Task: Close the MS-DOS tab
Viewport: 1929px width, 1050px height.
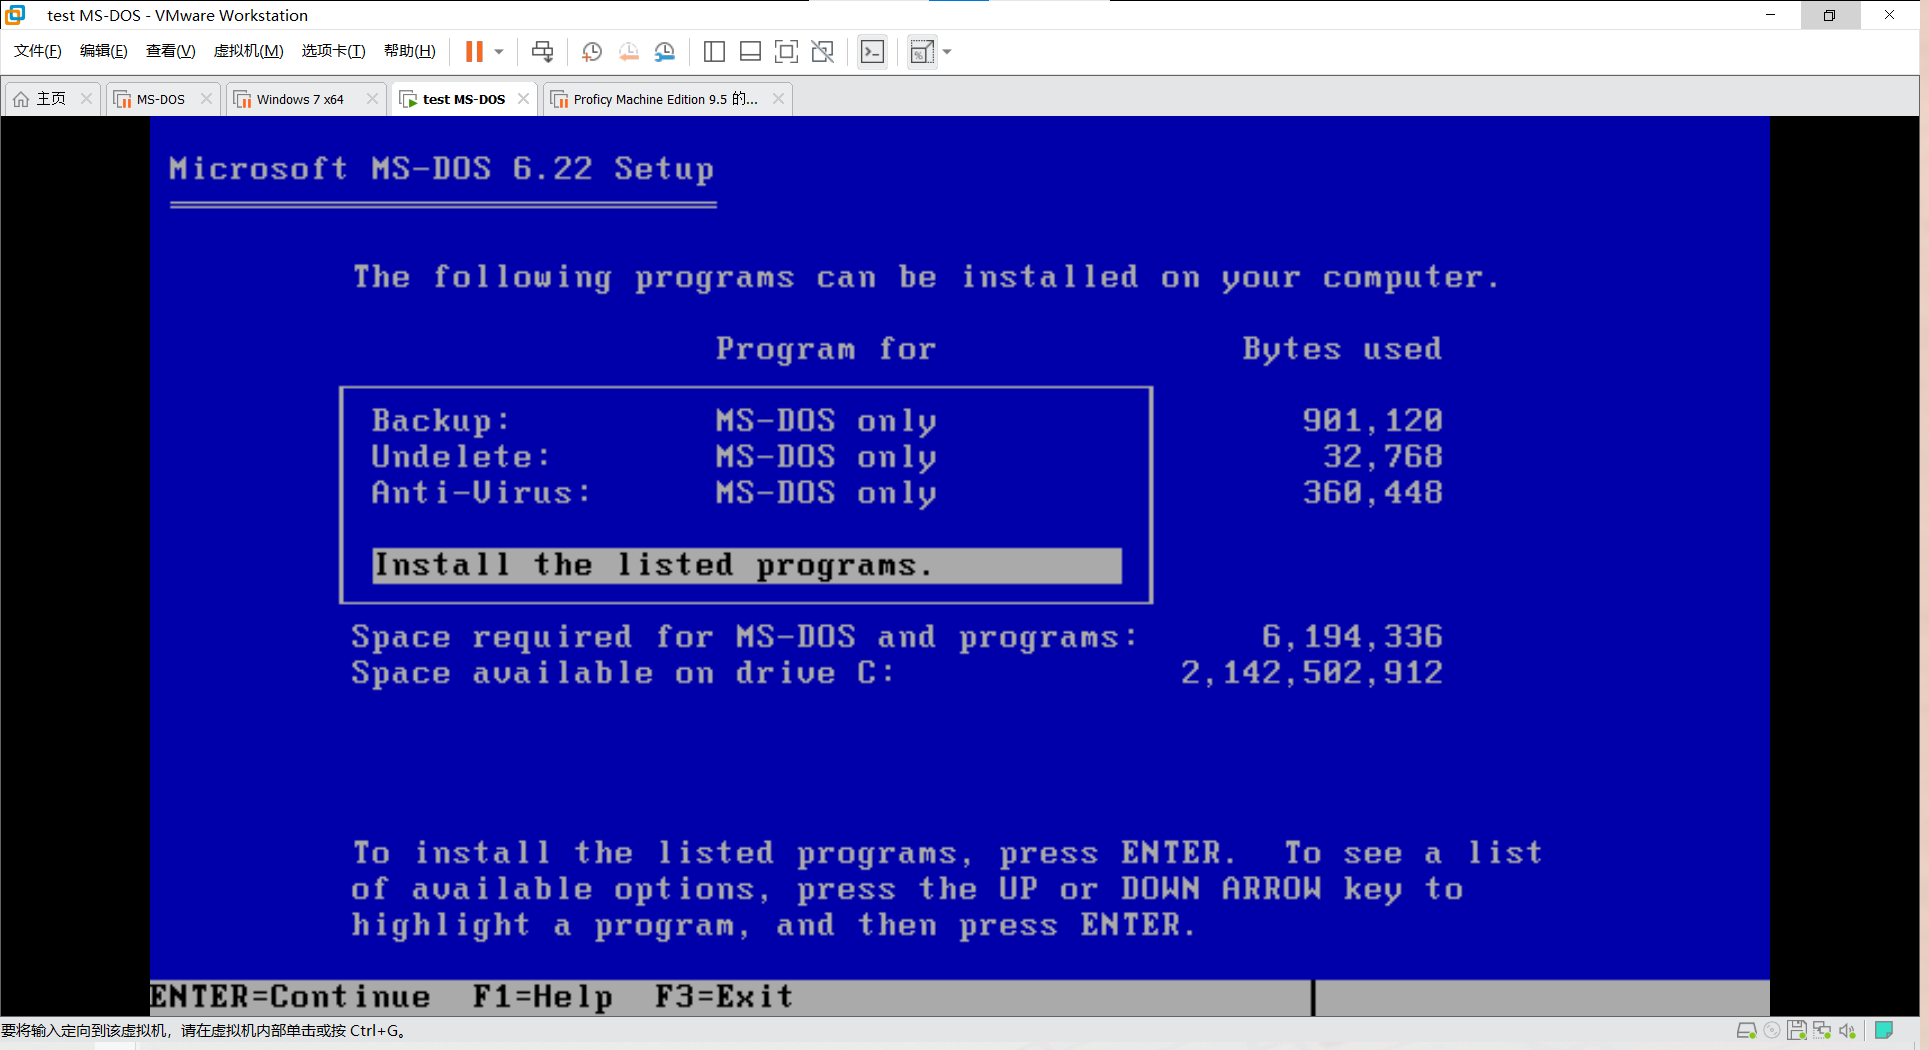Action: pos(206,99)
